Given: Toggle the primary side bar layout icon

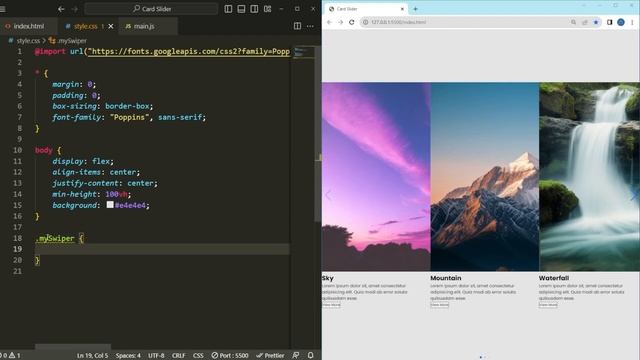Looking at the screenshot, I should click(228, 9).
